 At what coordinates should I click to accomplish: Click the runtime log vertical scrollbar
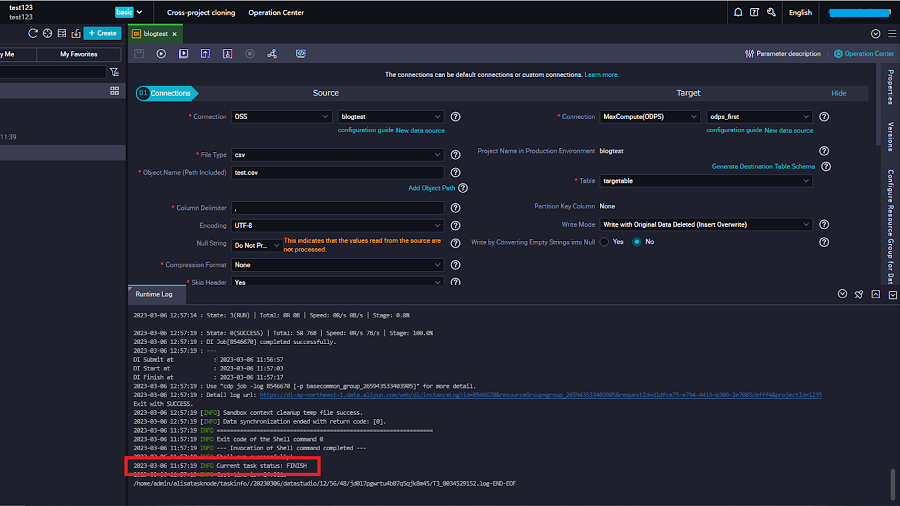point(892,484)
